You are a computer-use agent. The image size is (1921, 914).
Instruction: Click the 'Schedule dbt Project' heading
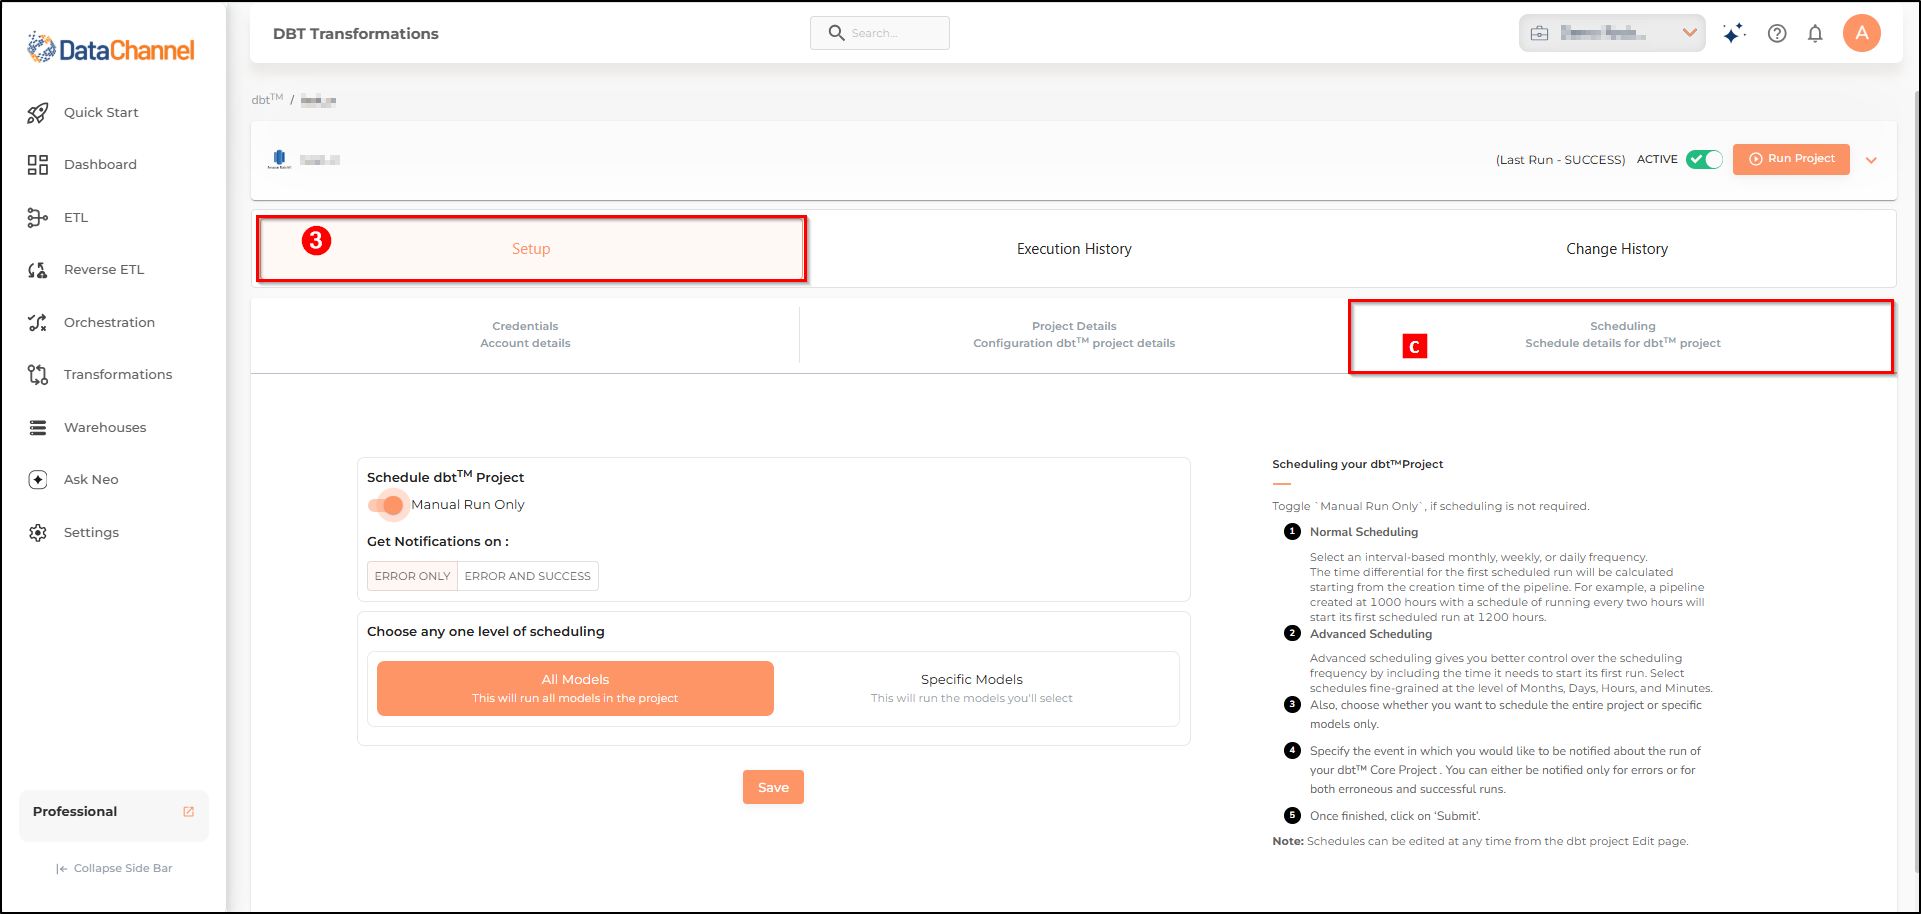click(445, 477)
